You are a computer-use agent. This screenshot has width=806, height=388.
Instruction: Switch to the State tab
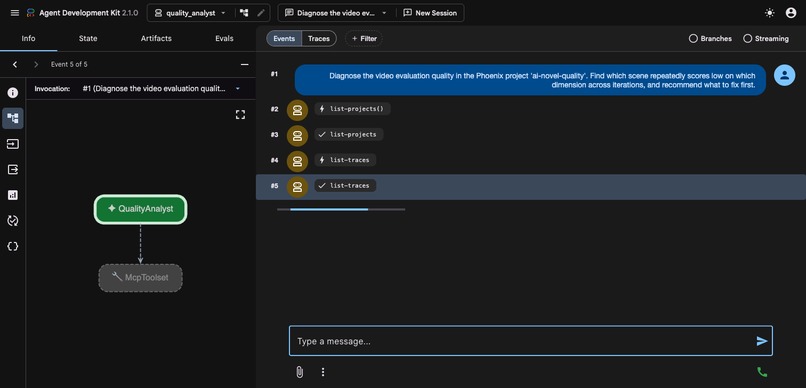click(x=88, y=39)
